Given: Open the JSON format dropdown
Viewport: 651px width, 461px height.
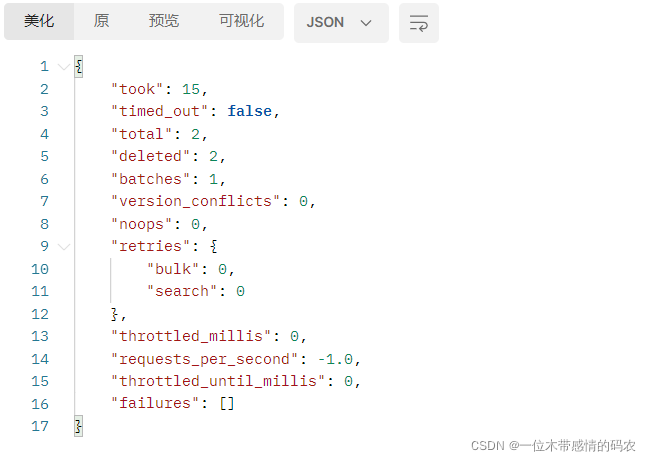Looking at the screenshot, I should (x=340, y=22).
